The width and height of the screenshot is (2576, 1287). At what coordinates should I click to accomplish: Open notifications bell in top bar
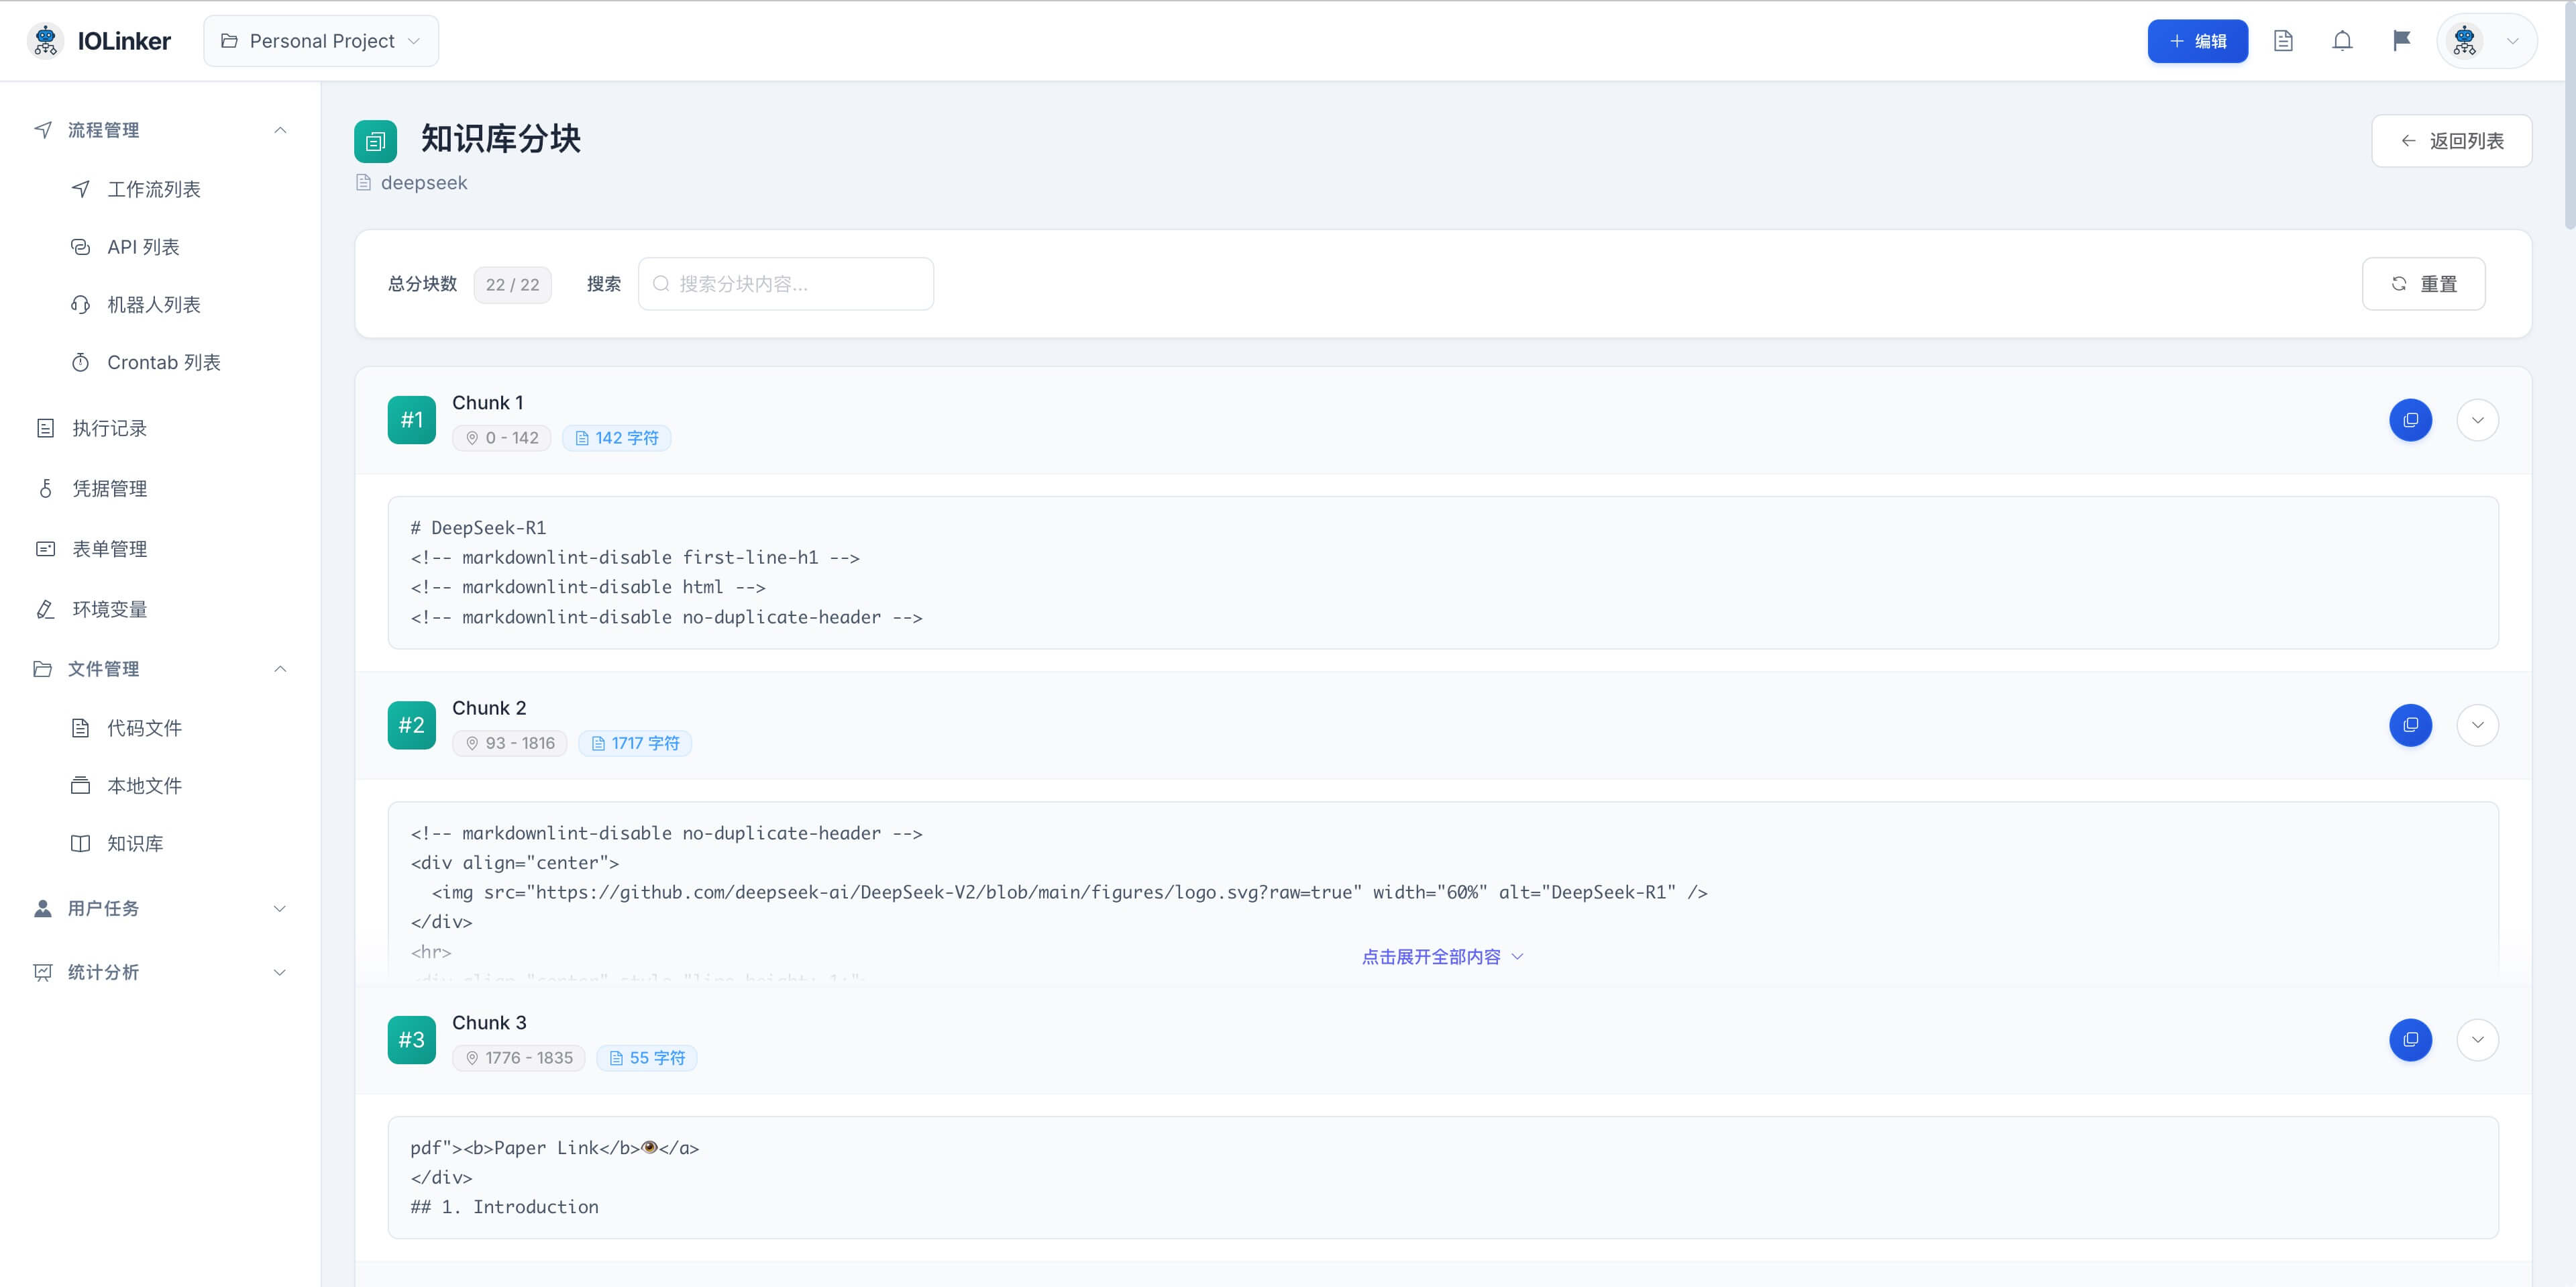(2342, 40)
